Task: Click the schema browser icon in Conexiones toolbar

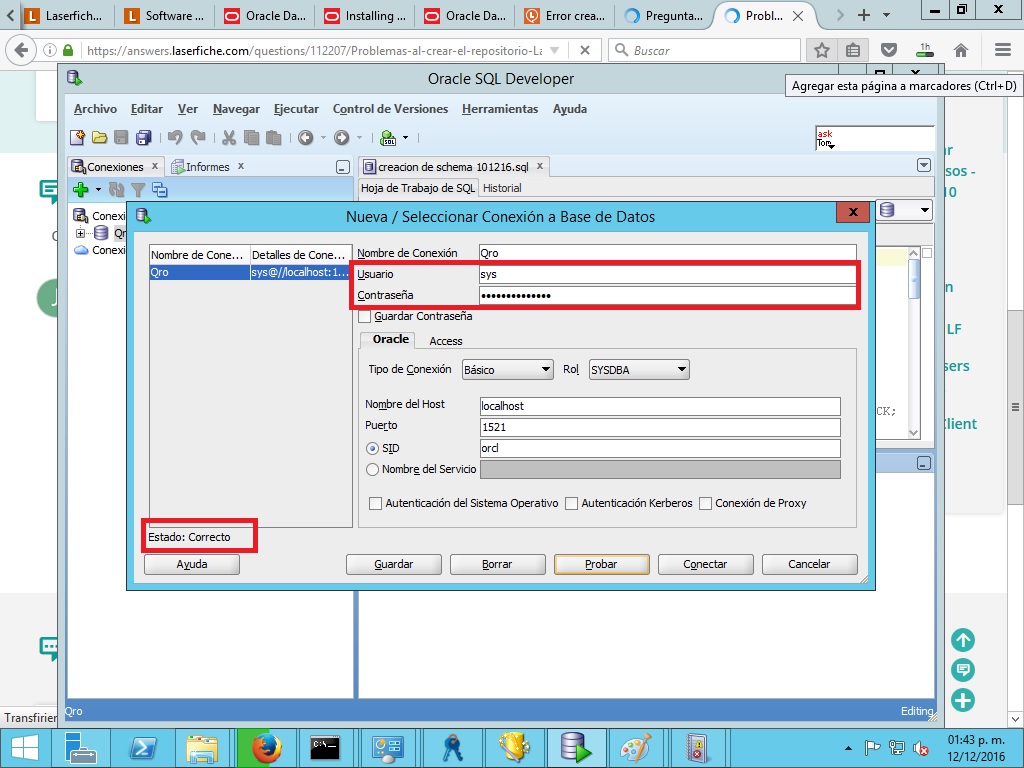Action: coord(159,189)
